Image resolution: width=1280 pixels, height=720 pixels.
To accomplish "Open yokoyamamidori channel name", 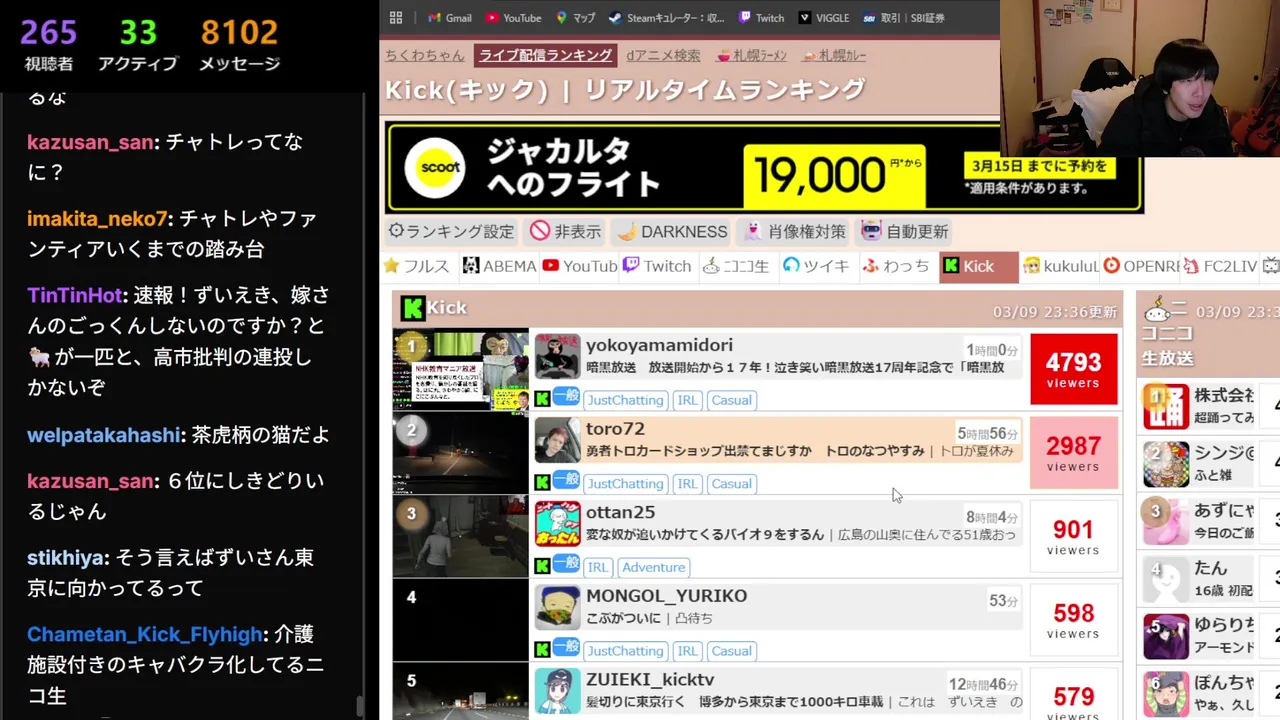I will [x=659, y=345].
